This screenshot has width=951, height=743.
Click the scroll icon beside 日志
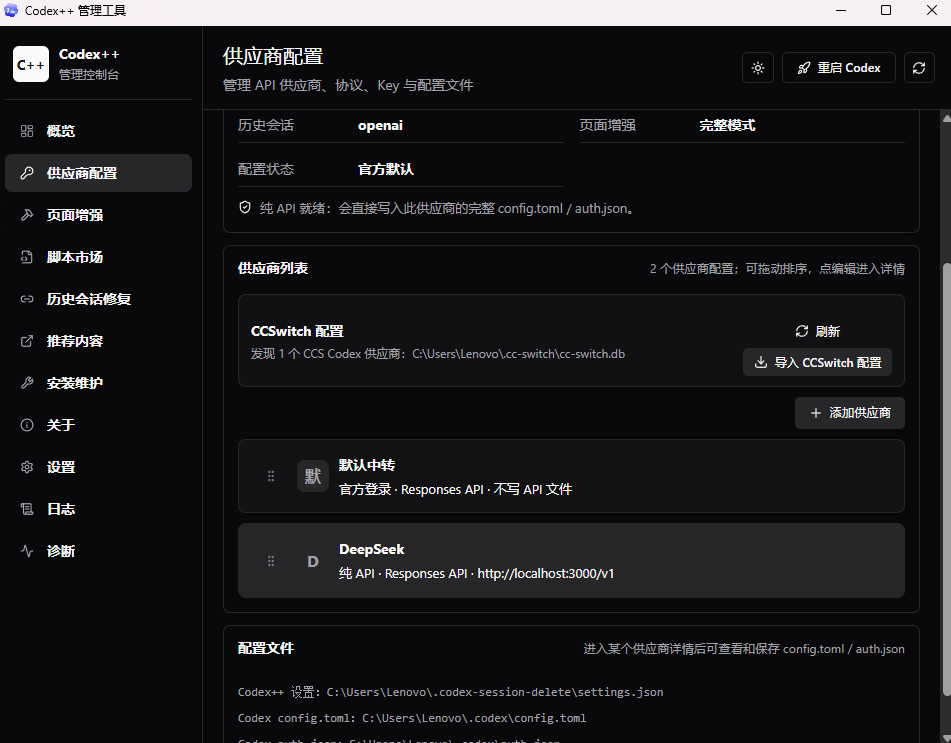[x=27, y=509]
